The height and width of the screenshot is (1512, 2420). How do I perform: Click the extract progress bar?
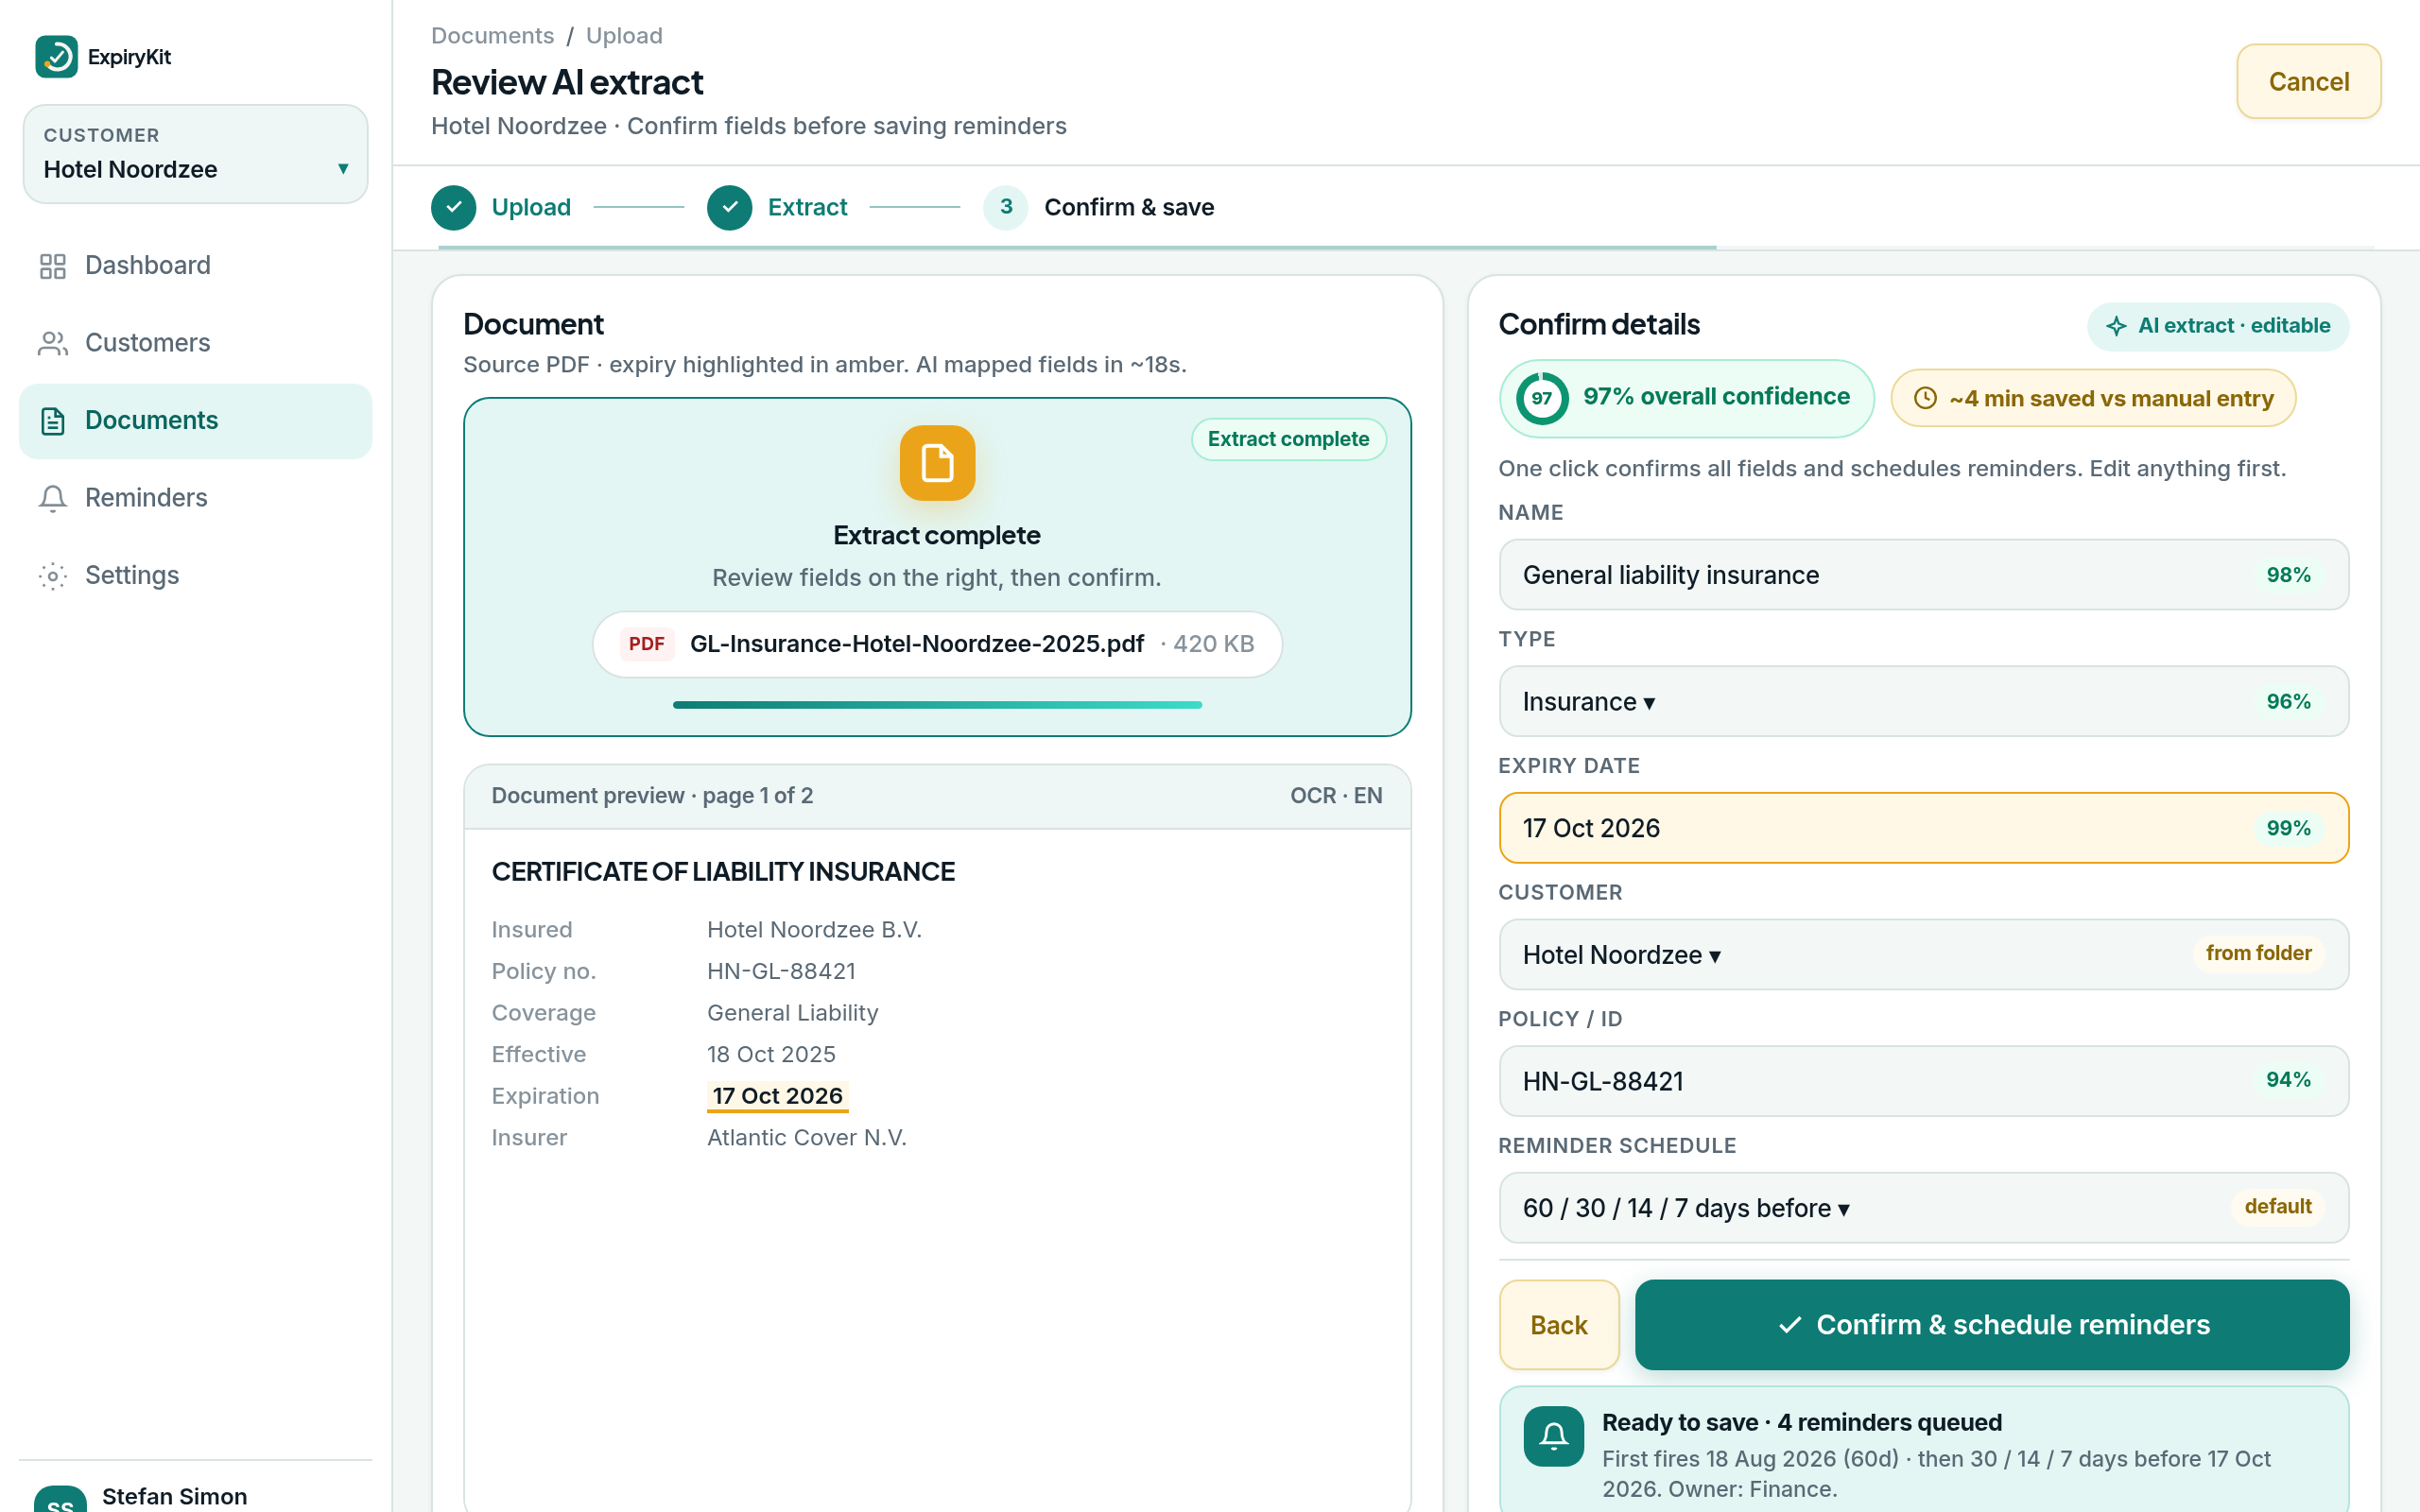click(x=937, y=705)
